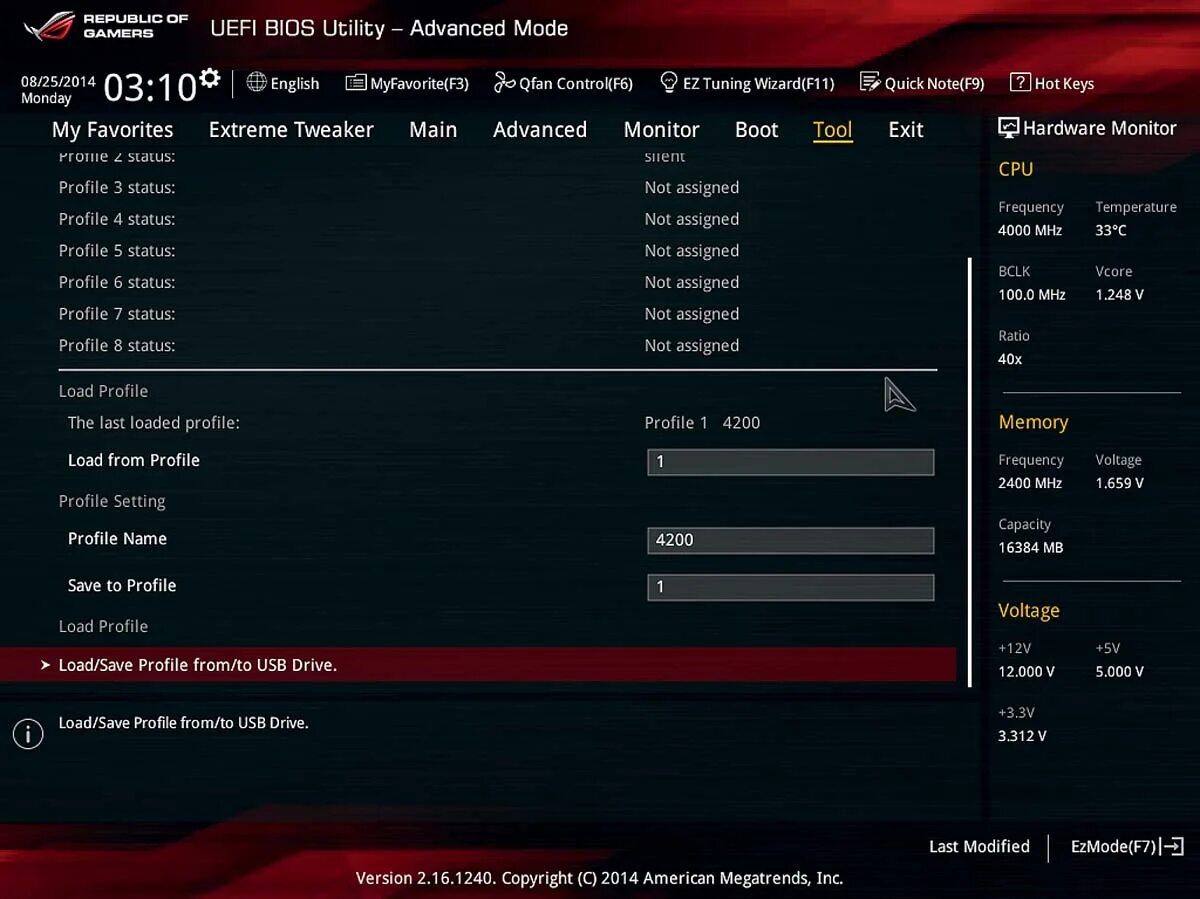Click the Hardware Monitor screen icon
Image resolution: width=1200 pixels, height=899 pixels.
point(1008,128)
